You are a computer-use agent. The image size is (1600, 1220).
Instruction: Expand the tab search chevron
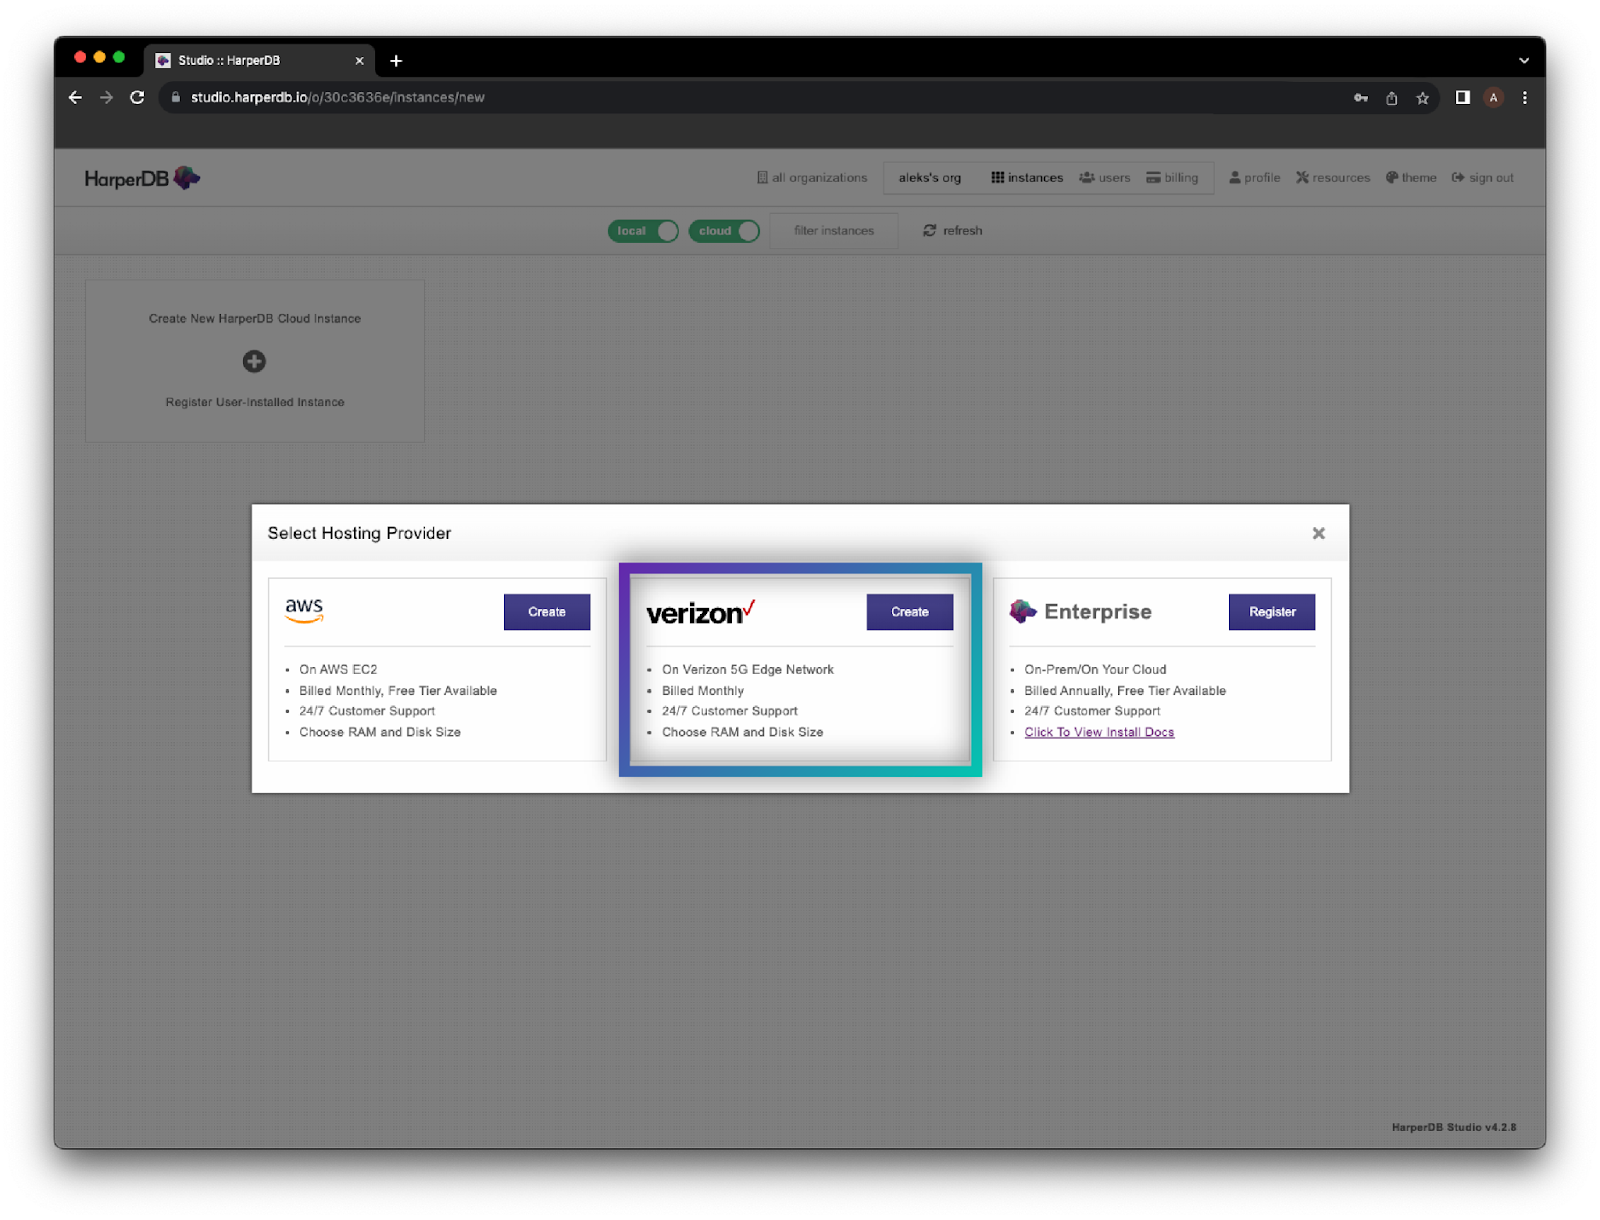point(1523,60)
